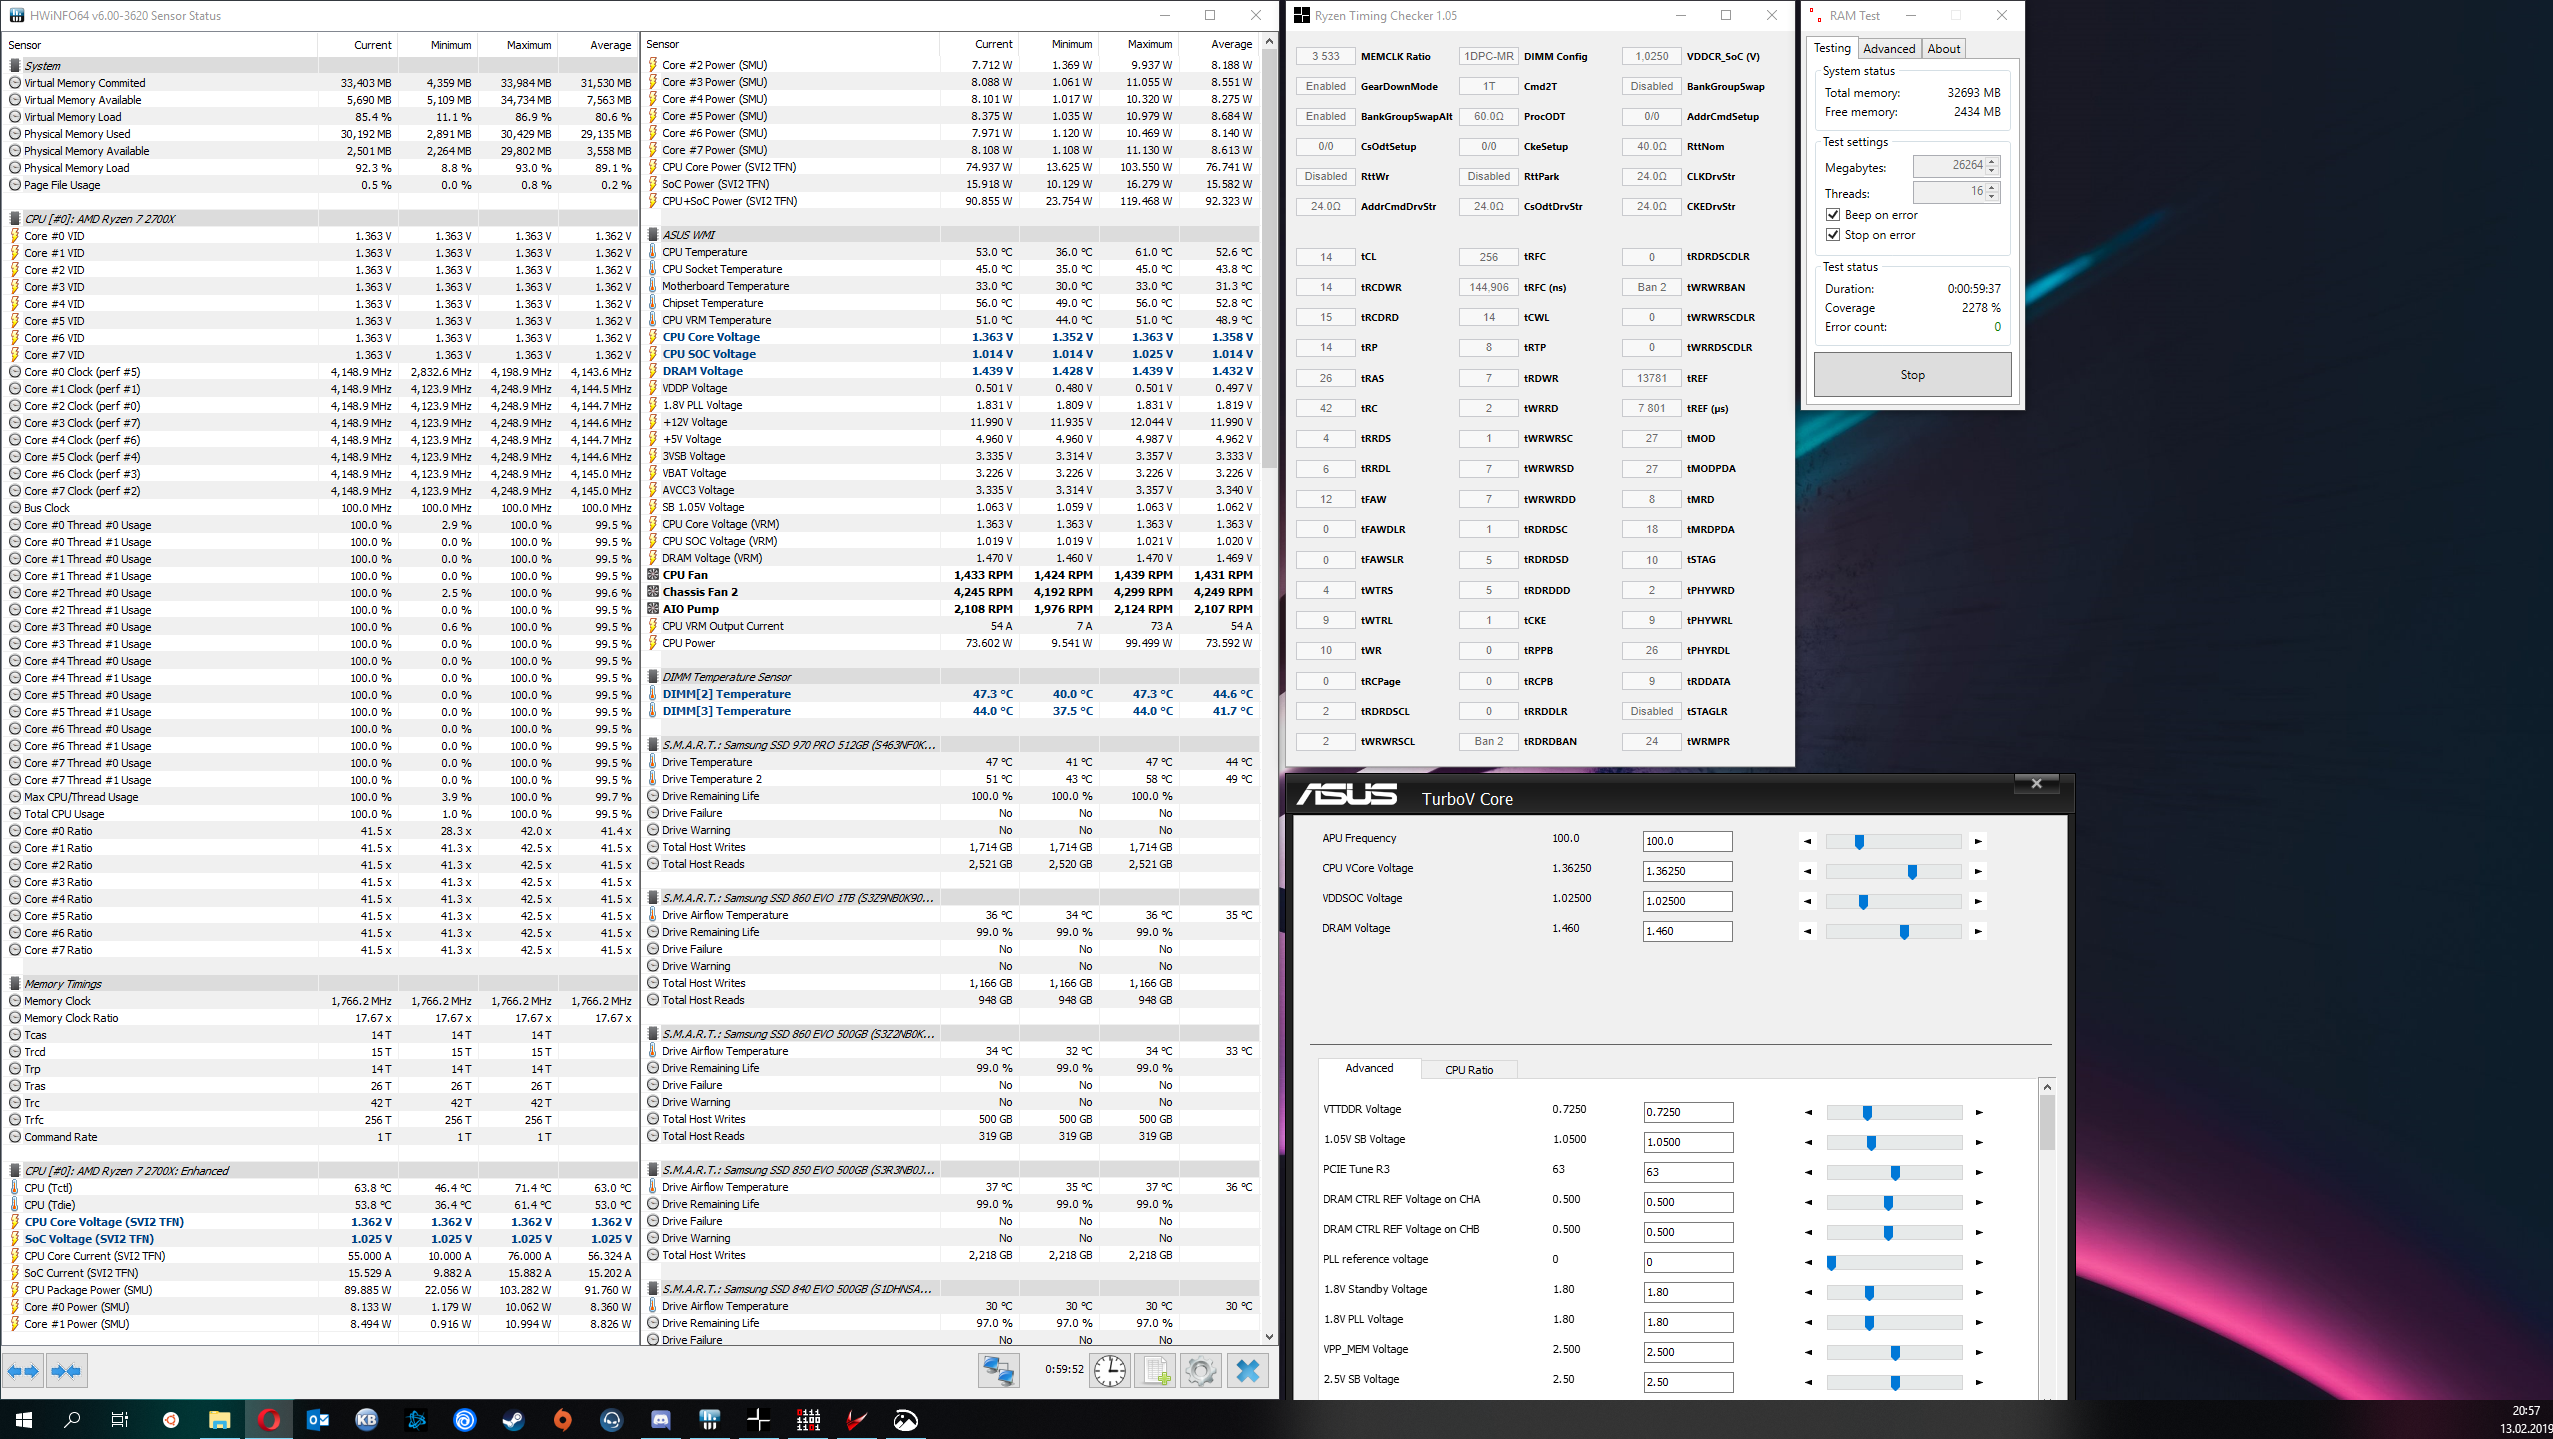Open the remote network monitoring icon

click(x=998, y=1370)
